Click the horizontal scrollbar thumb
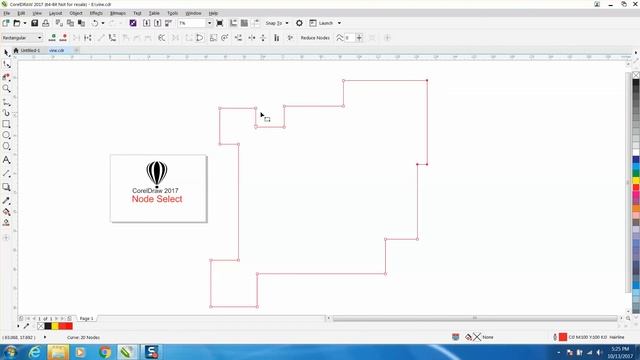Screen dimensions: 640x360 pos(475,318)
